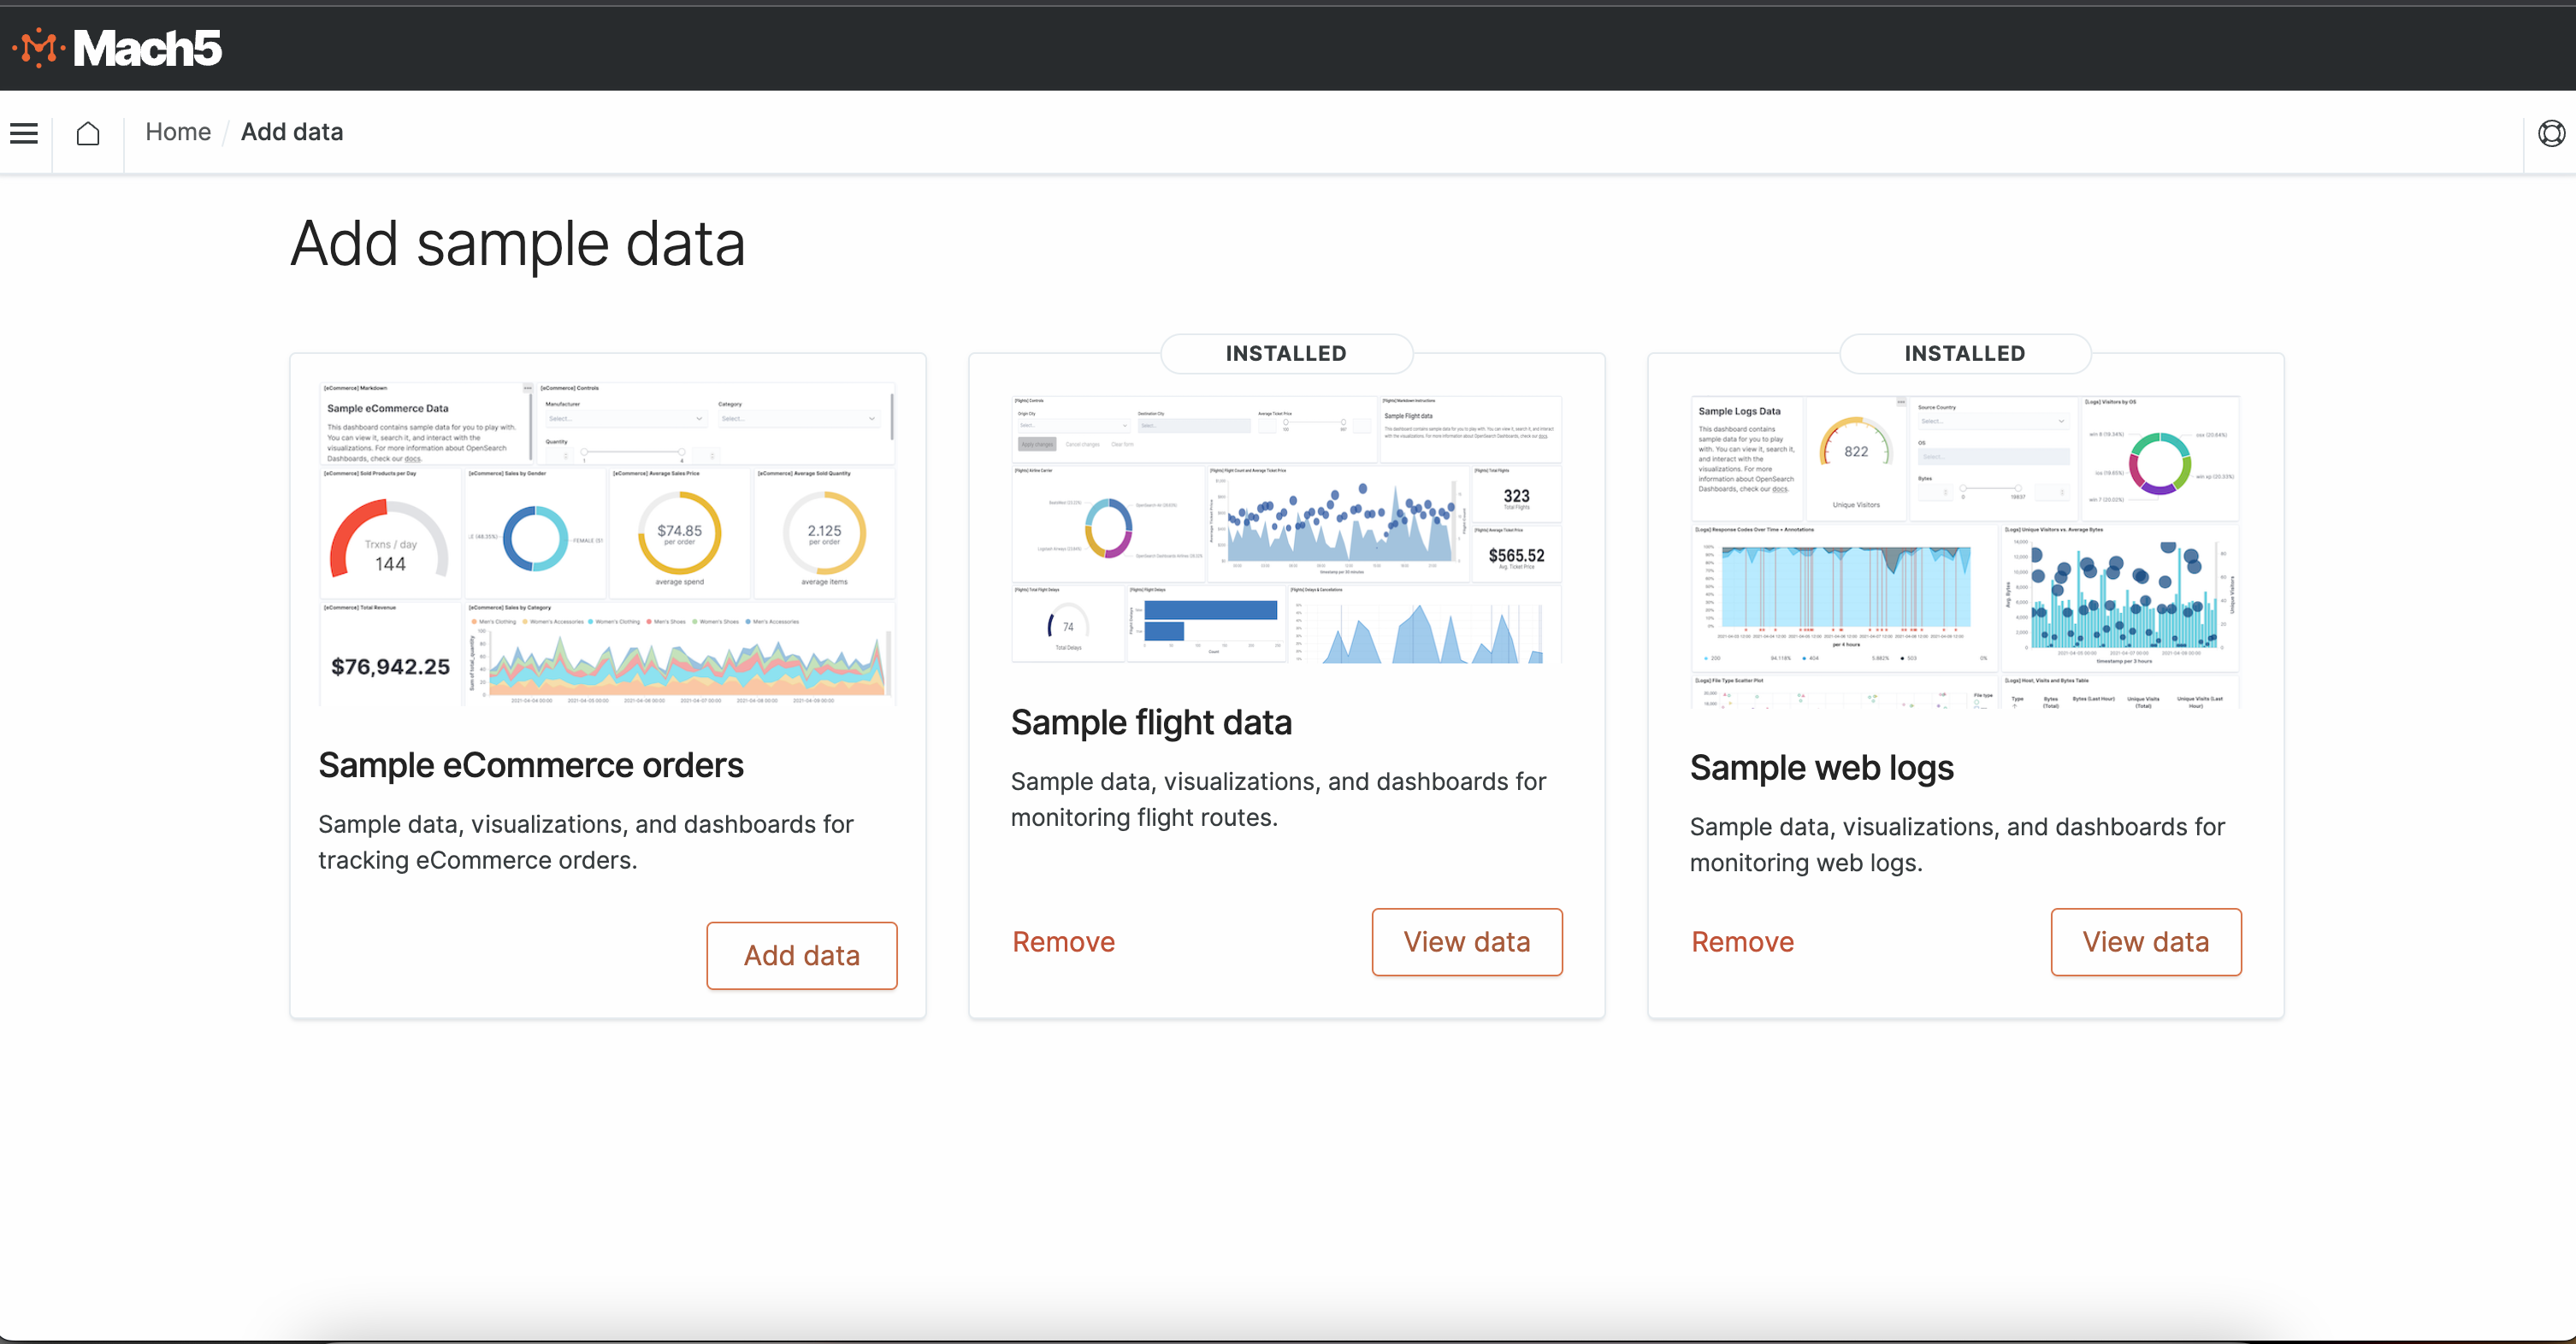Remove the Sample flight data
The image size is (2576, 1344).
point(1063,941)
